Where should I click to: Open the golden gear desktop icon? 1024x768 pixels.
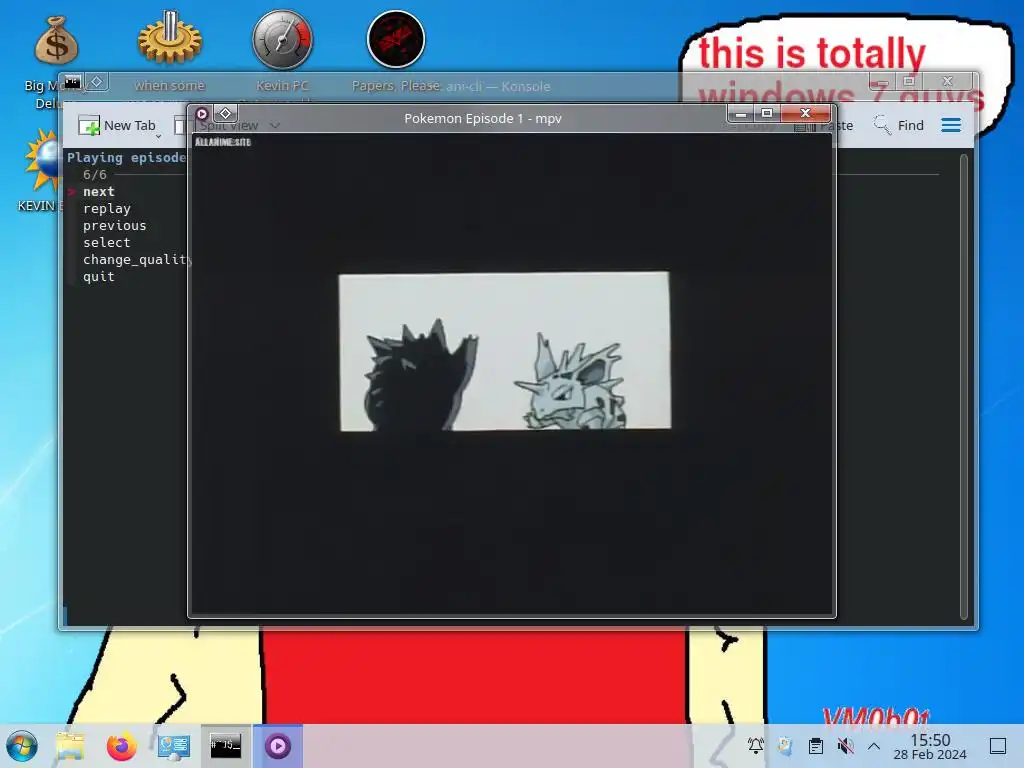tap(170, 39)
